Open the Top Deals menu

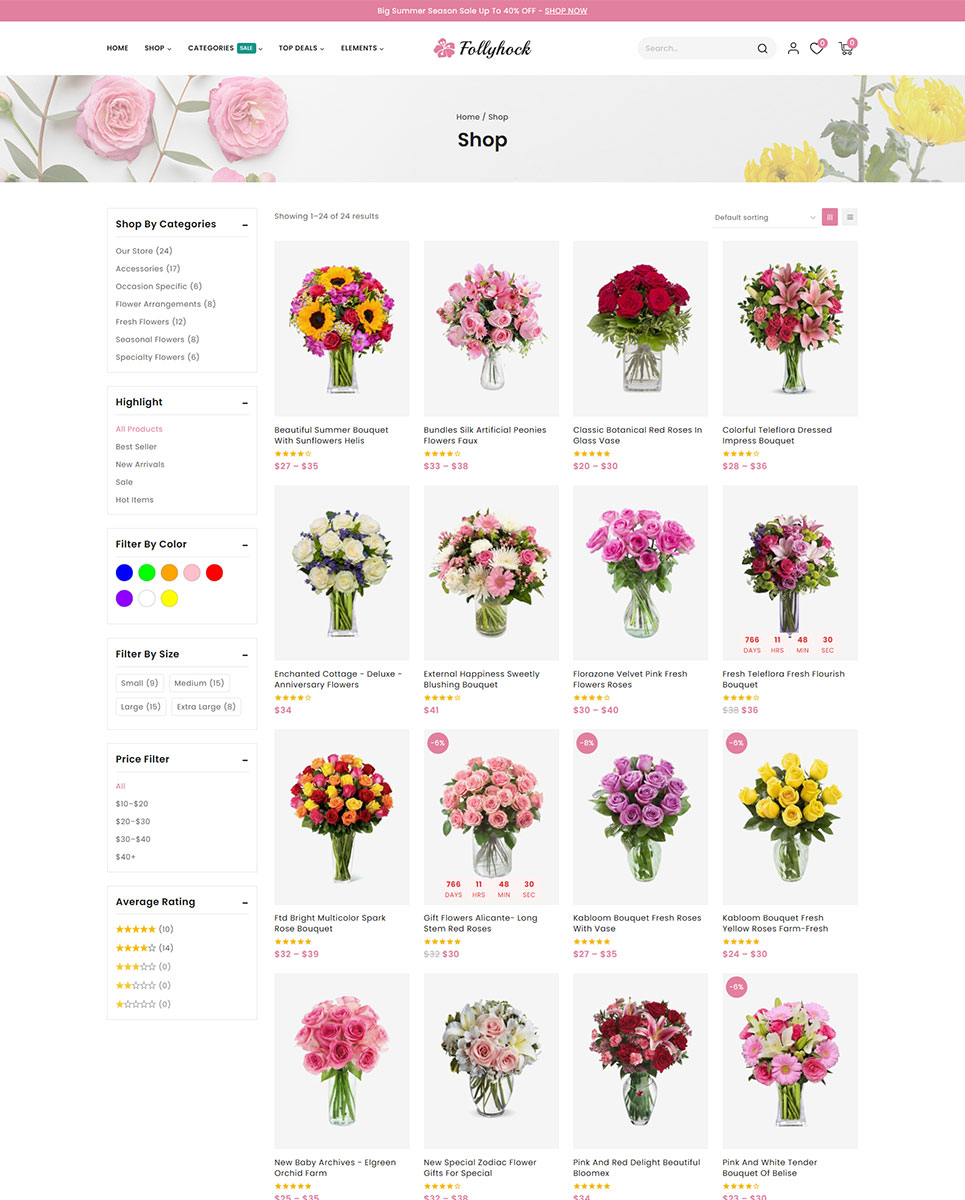pyautogui.click(x=301, y=48)
